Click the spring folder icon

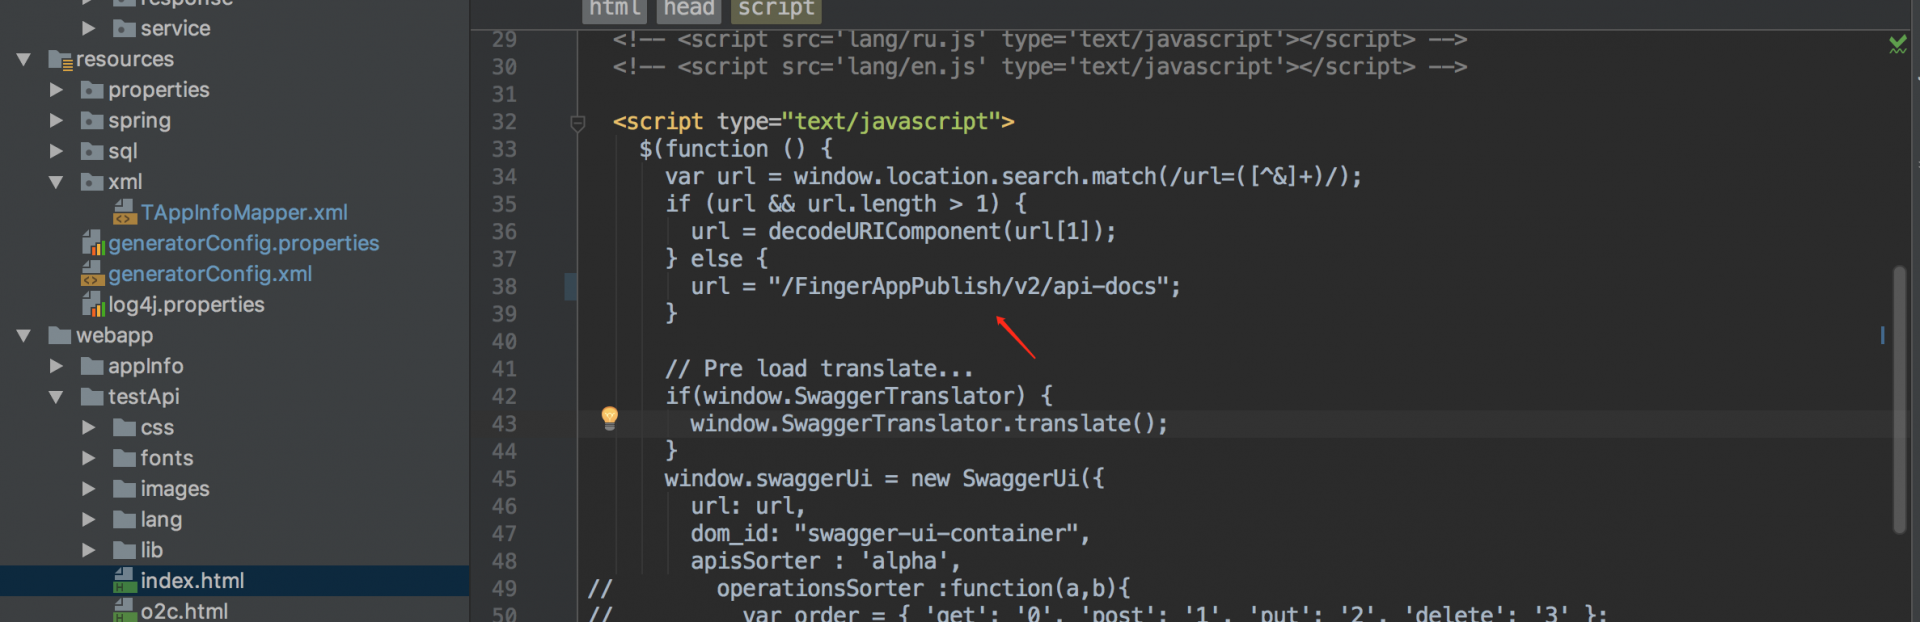tap(92, 121)
